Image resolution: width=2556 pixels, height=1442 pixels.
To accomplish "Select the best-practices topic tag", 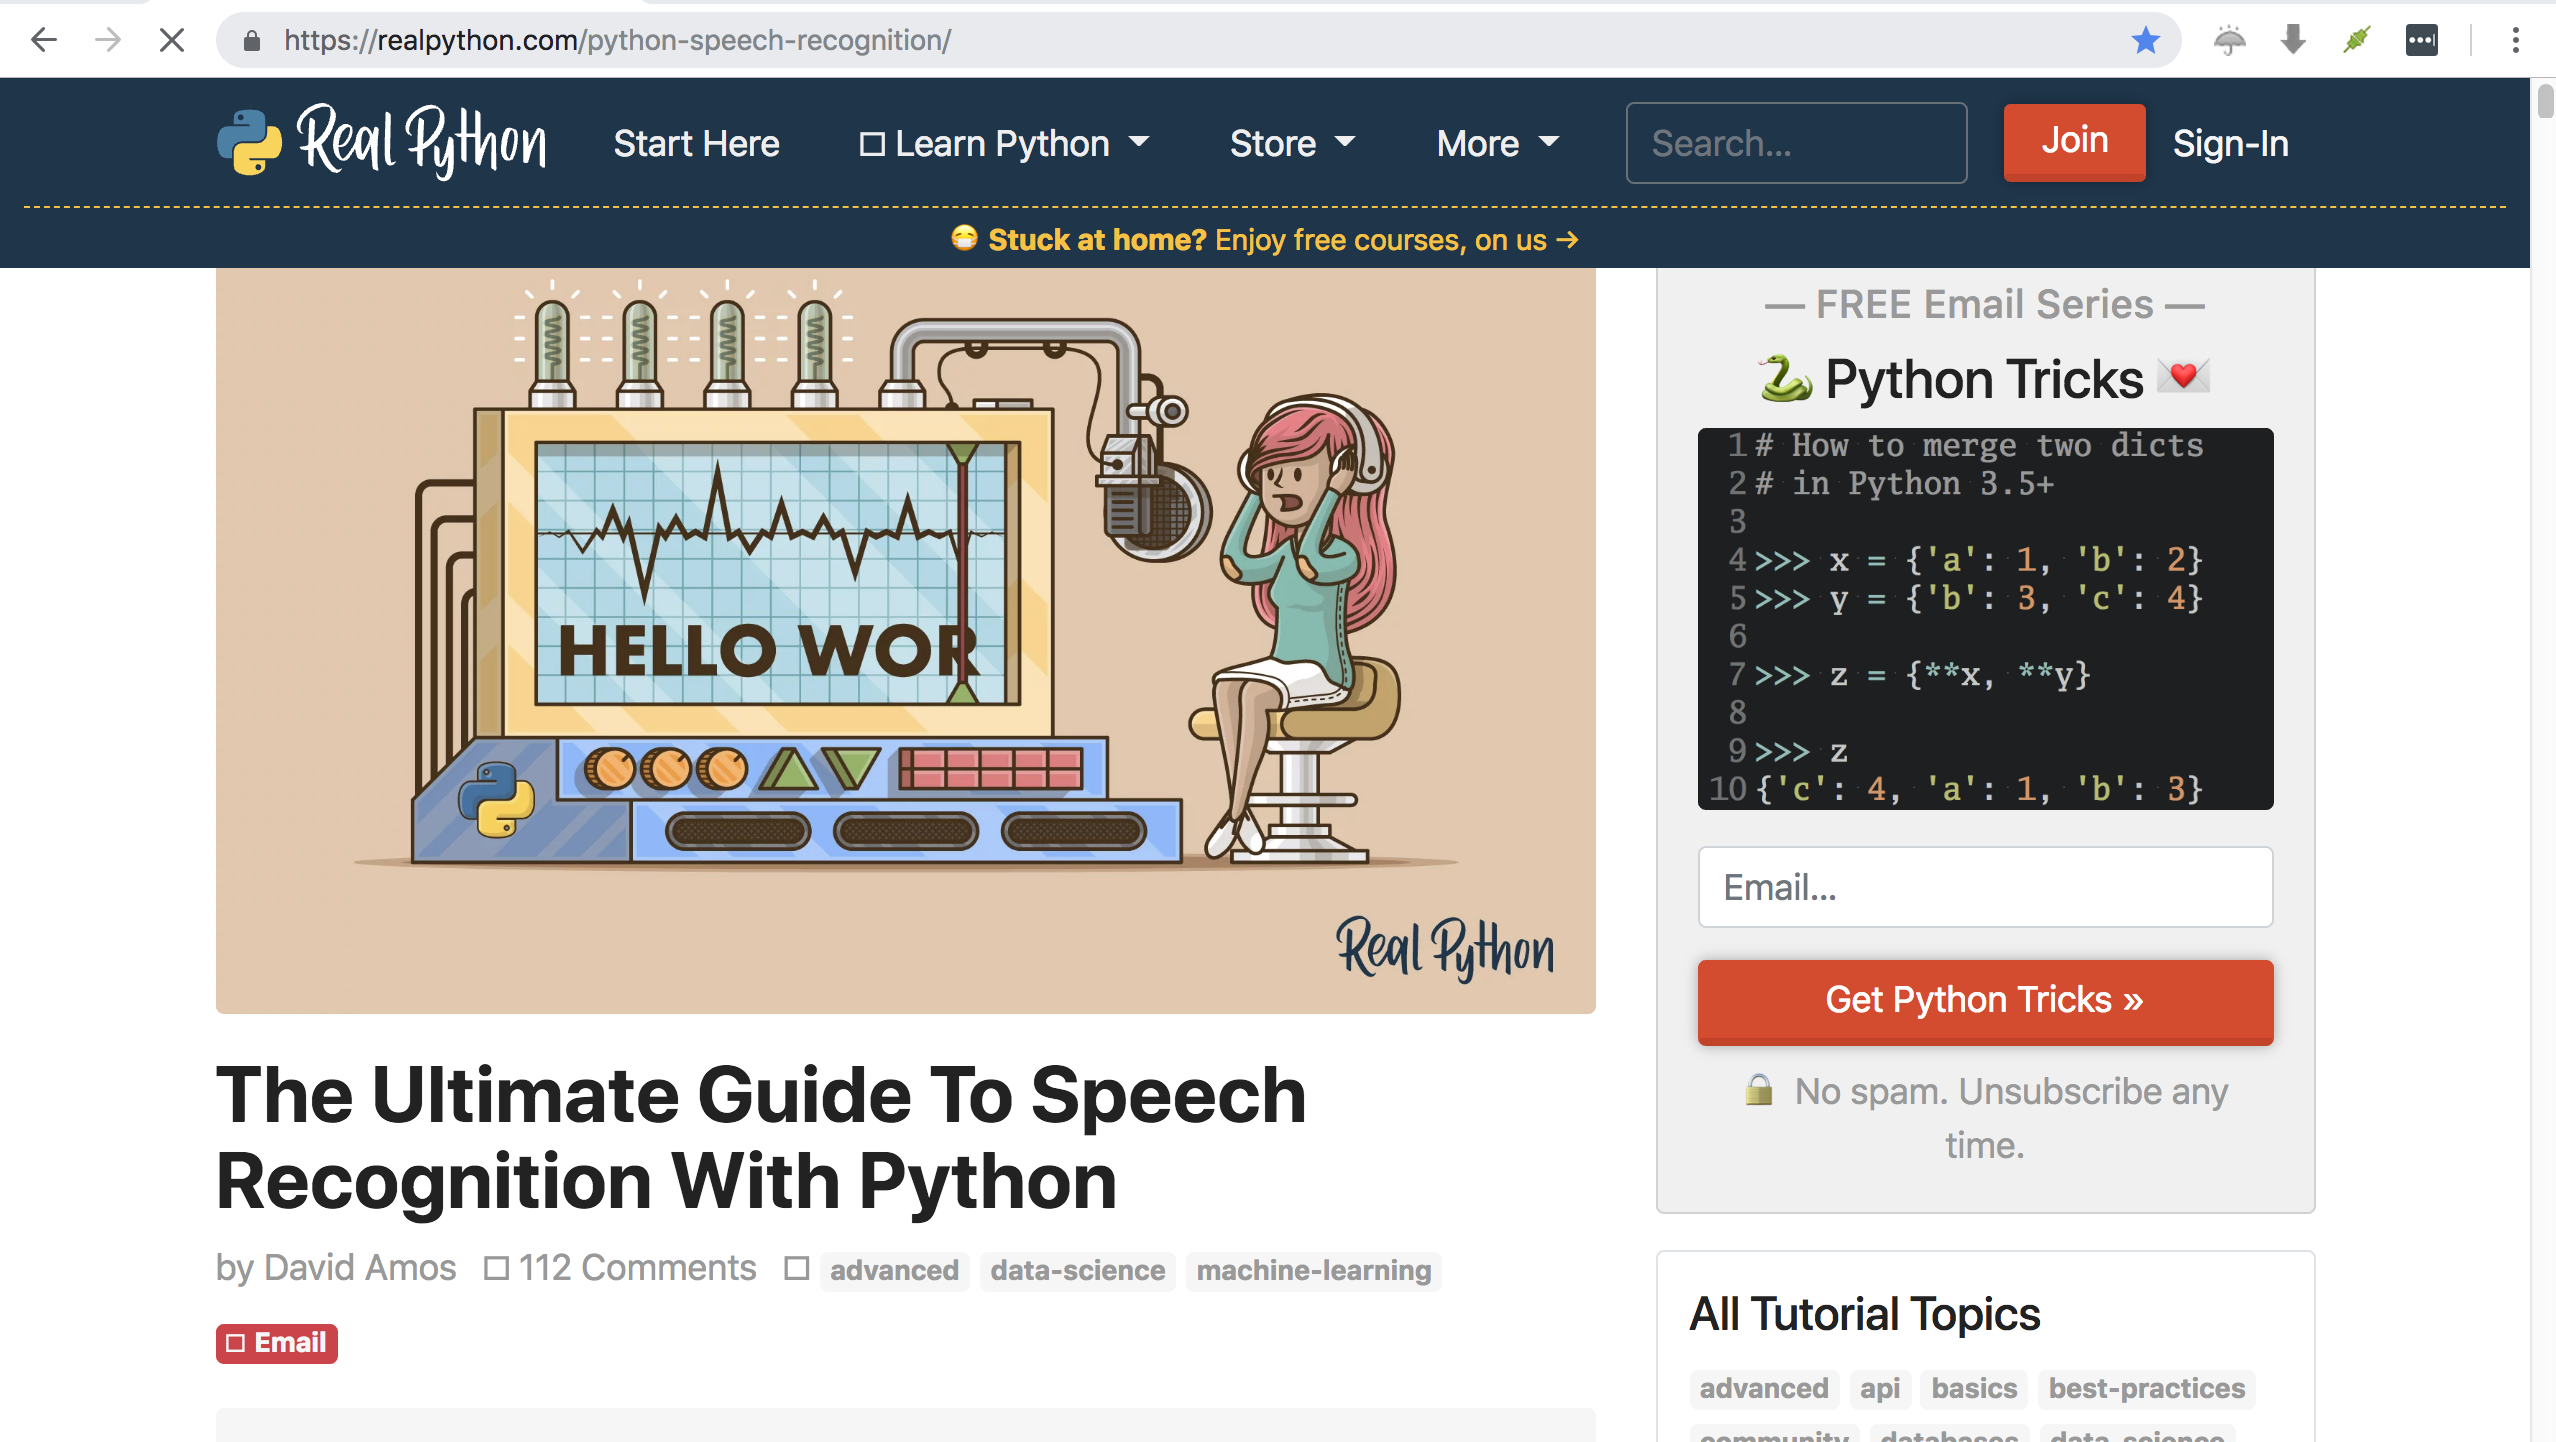I will coord(2146,1389).
